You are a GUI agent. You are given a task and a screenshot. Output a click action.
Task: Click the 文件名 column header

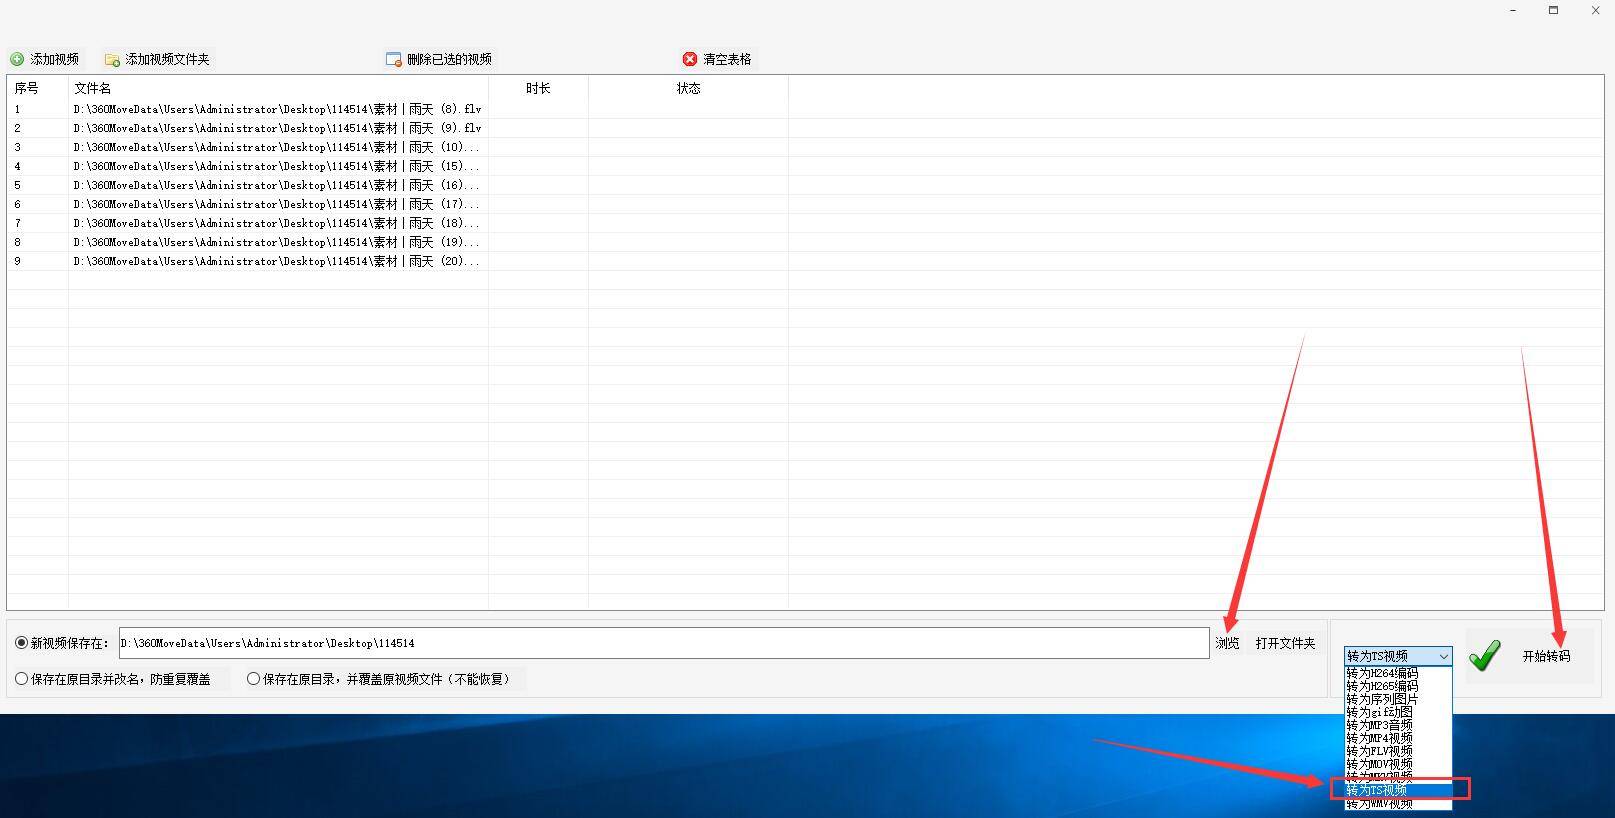pyautogui.click(x=278, y=88)
